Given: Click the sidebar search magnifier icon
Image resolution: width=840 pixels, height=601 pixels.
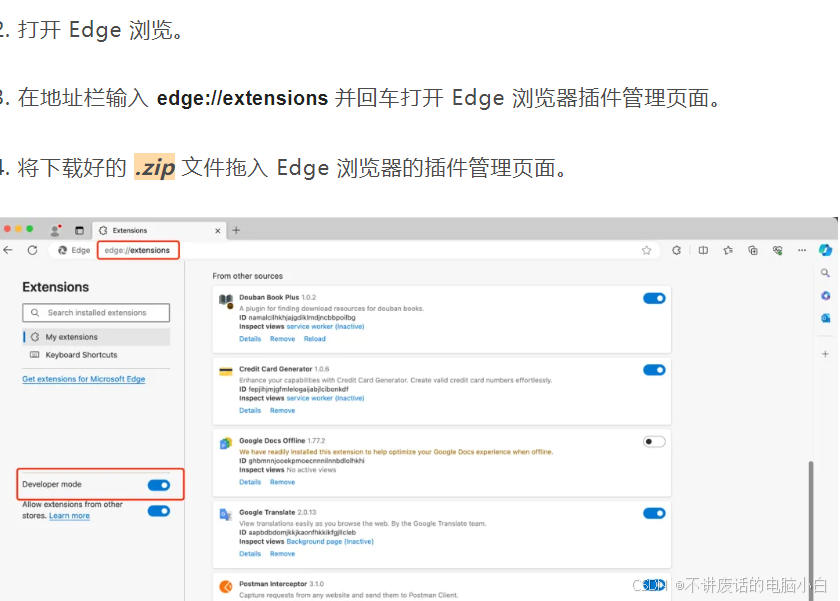Looking at the screenshot, I should pyautogui.click(x=825, y=273).
